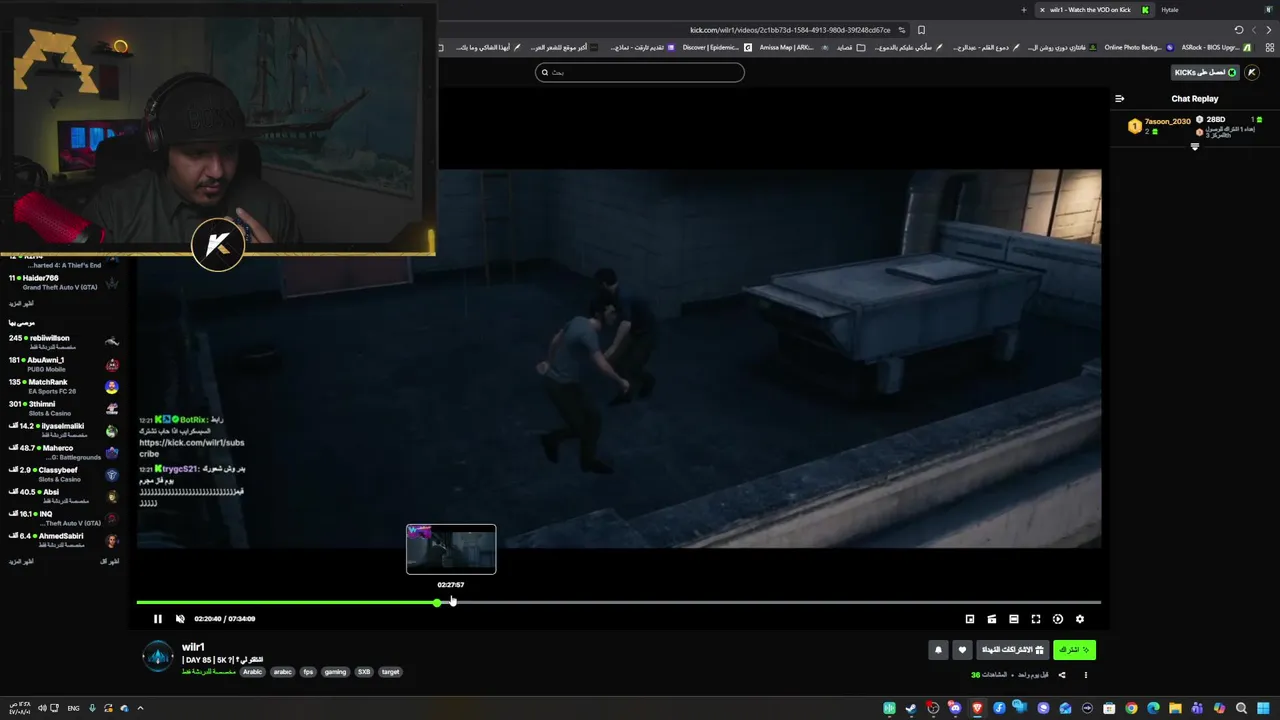This screenshot has width=1280, height=720.
Task: Click the clip creation icon
Action: tap(992, 619)
